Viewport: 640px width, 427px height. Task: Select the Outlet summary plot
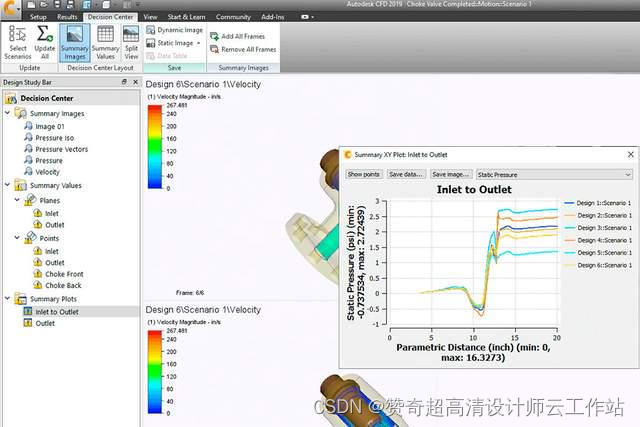(x=40, y=323)
